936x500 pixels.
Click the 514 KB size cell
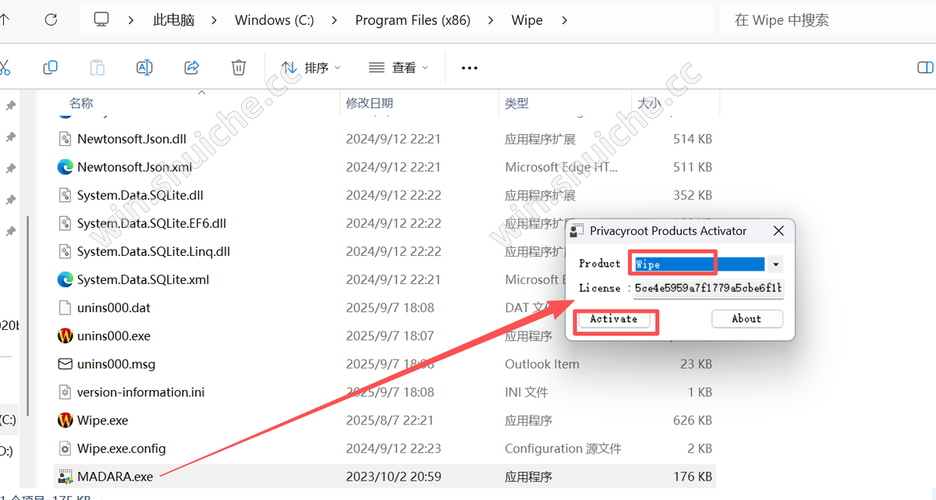(692, 139)
